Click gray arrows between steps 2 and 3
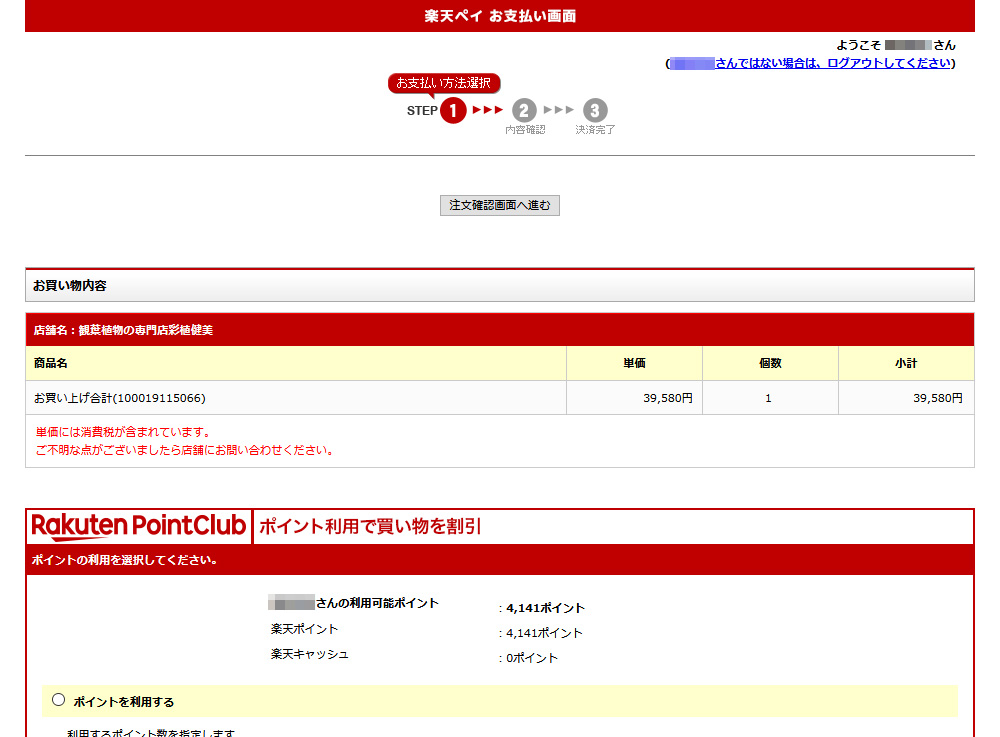This screenshot has height=737, width=1000. tap(559, 110)
